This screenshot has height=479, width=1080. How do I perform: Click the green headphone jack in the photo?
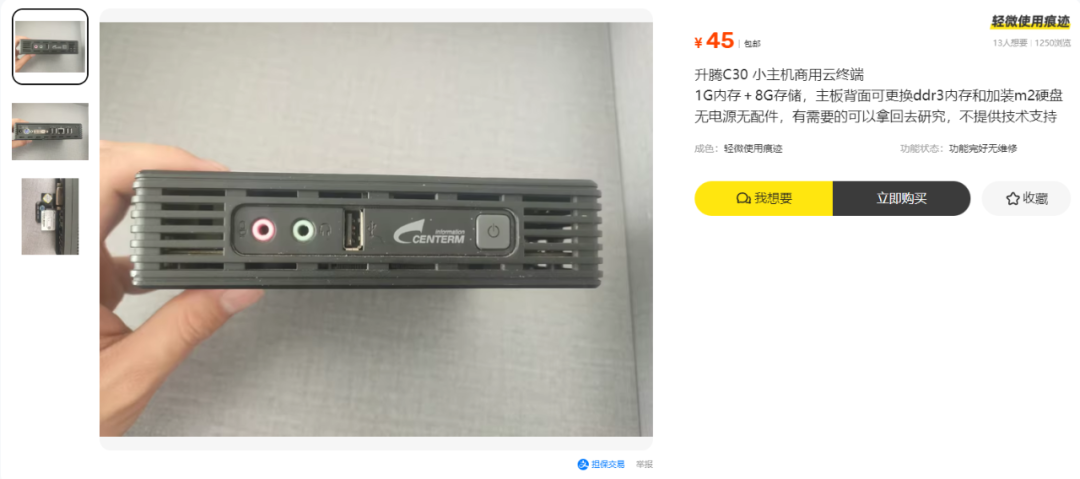(303, 230)
